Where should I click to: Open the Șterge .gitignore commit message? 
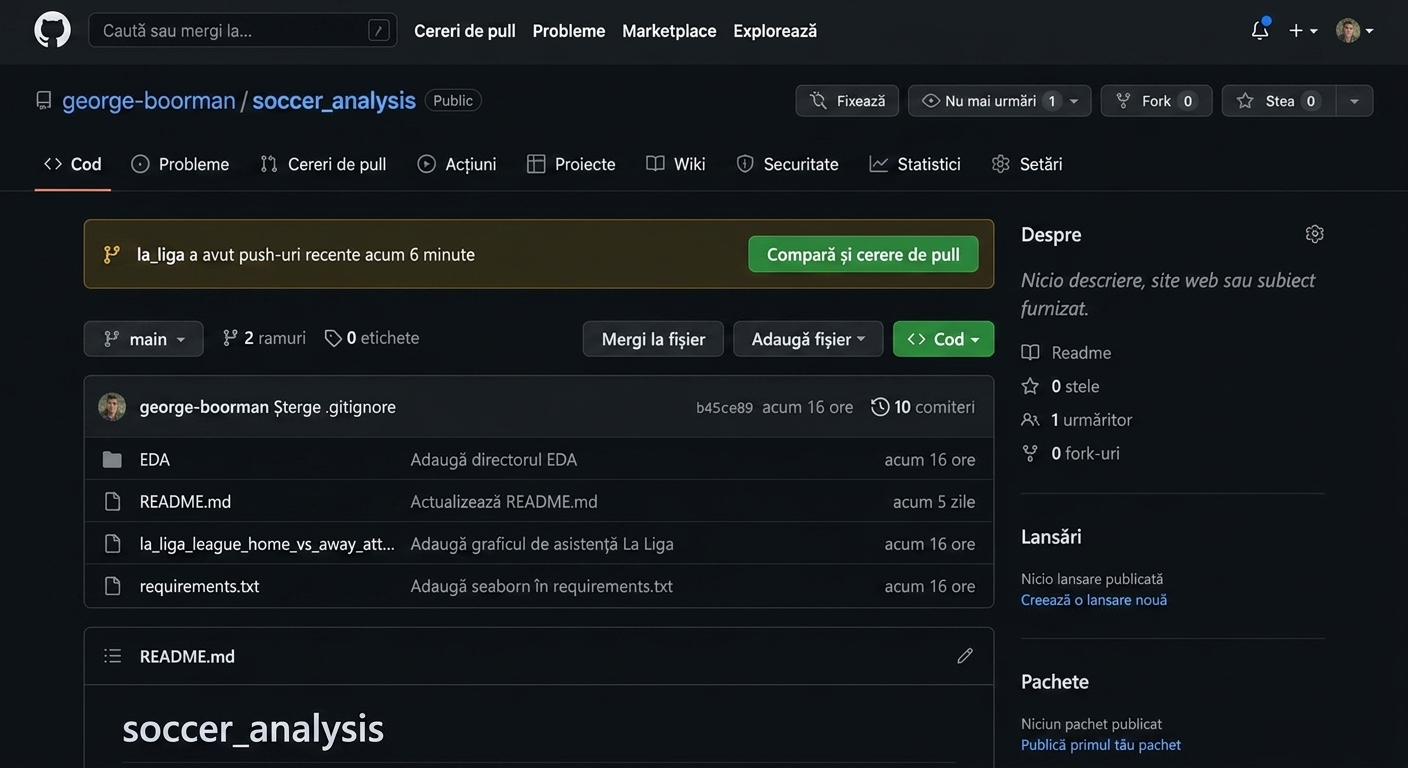pos(335,407)
